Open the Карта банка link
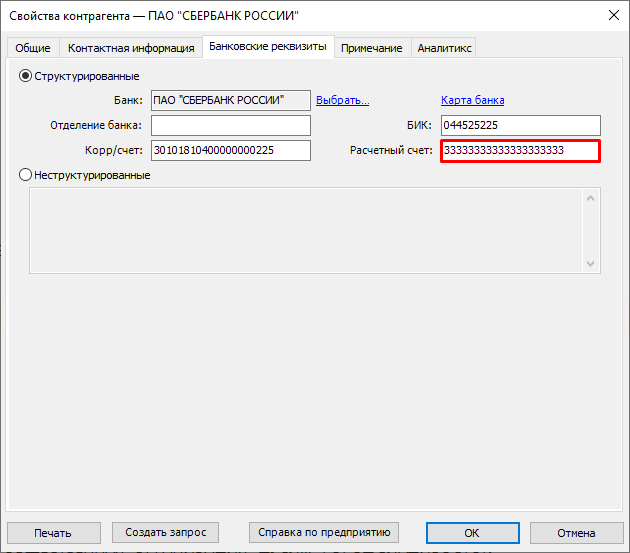630x553 pixels. pyautogui.click(x=472, y=100)
